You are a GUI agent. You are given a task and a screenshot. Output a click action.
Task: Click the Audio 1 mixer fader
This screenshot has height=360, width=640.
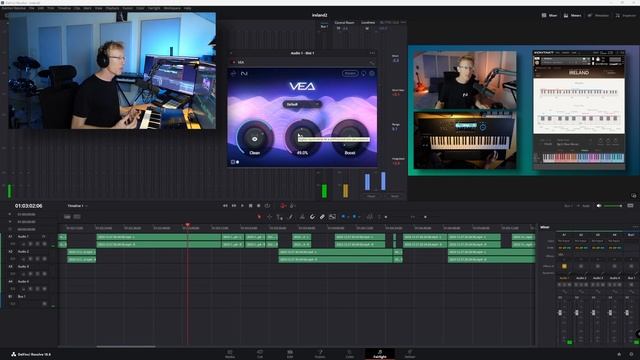click(560, 313)
